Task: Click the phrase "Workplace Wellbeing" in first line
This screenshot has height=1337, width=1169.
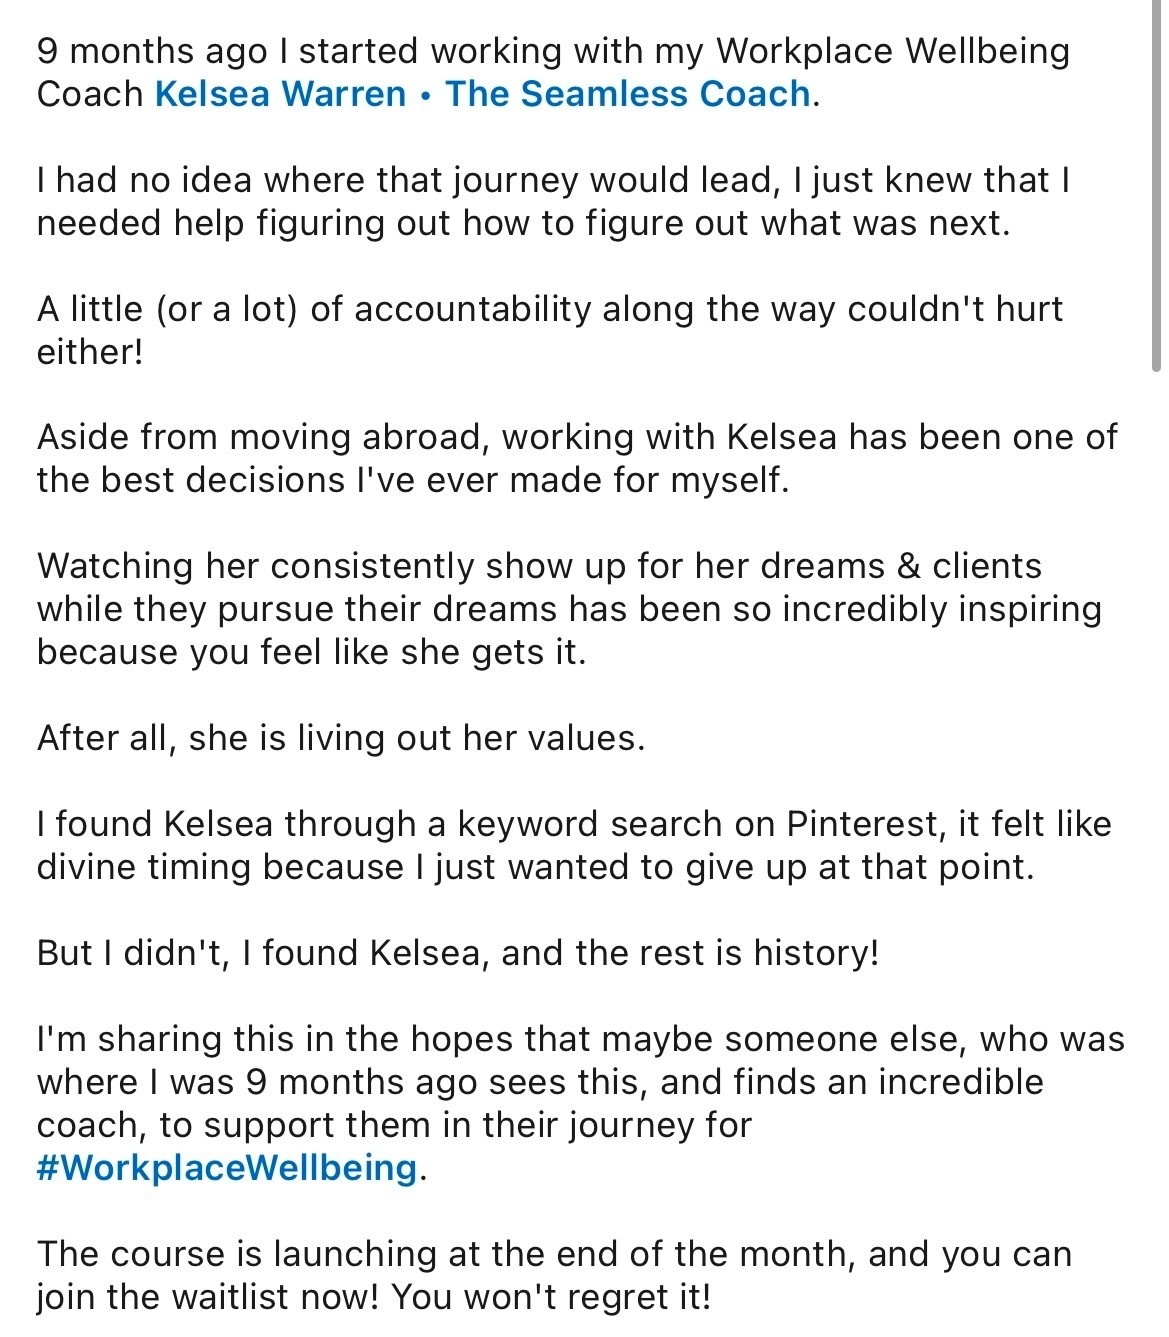Action: [893, 52]
